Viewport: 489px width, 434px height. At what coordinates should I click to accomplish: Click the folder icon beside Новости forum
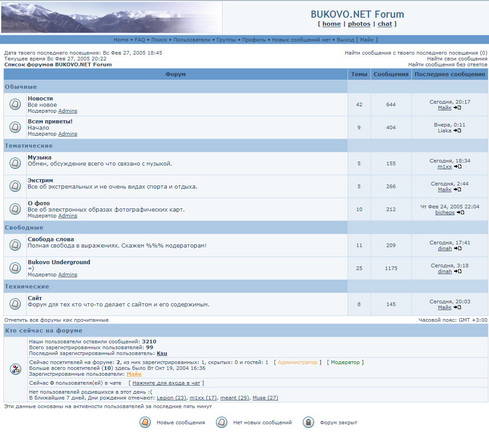pyautogui.click(x=15, y=104)
